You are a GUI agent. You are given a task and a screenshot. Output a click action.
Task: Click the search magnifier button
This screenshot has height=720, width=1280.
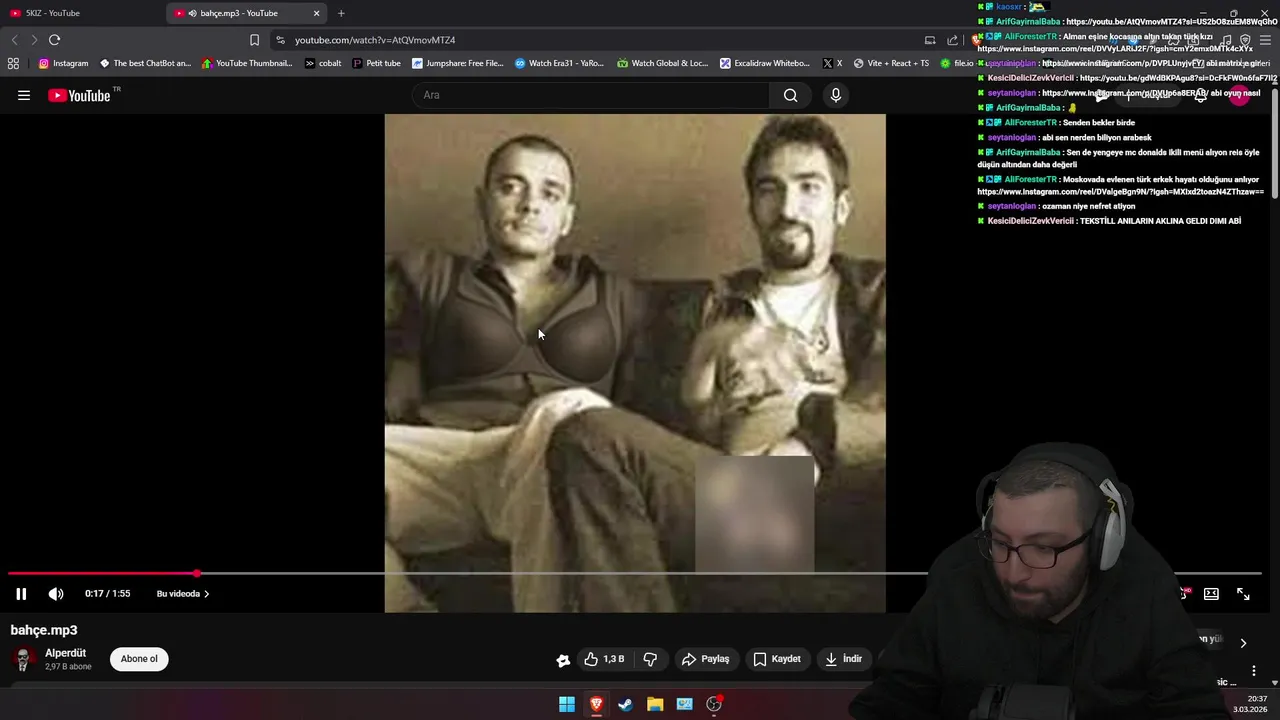point(790,95)
